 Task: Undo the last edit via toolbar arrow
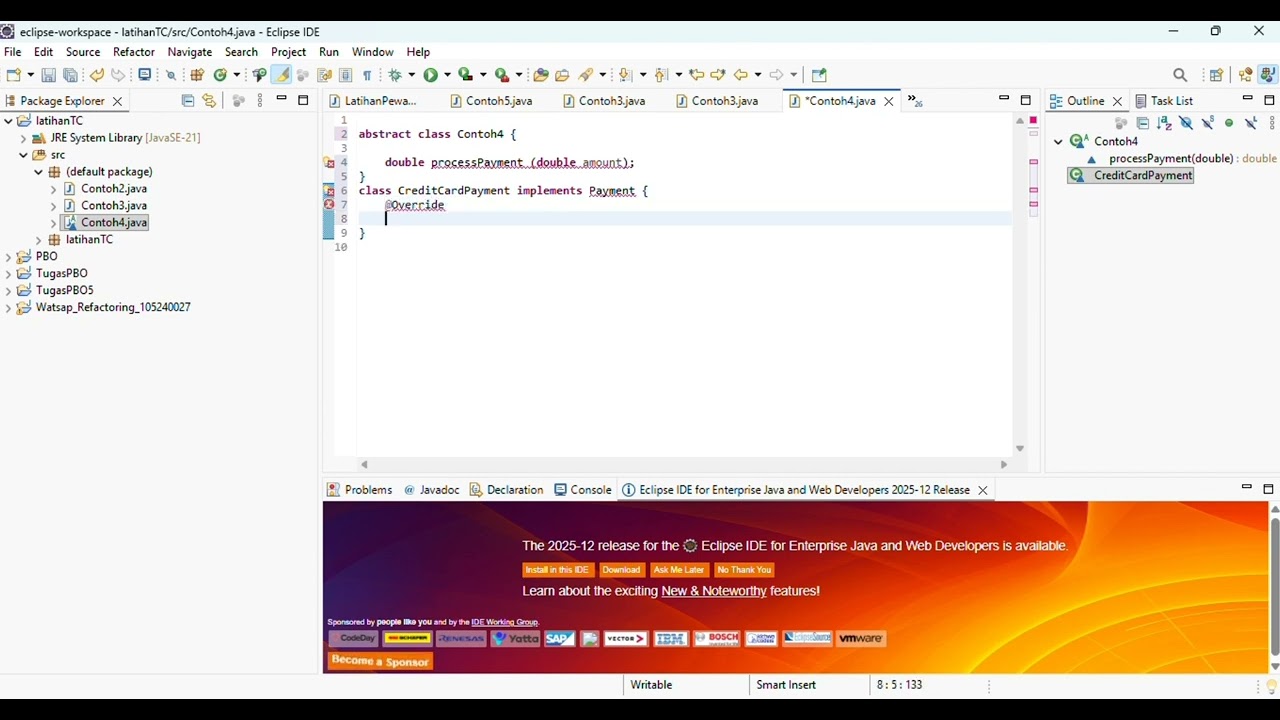96,75
